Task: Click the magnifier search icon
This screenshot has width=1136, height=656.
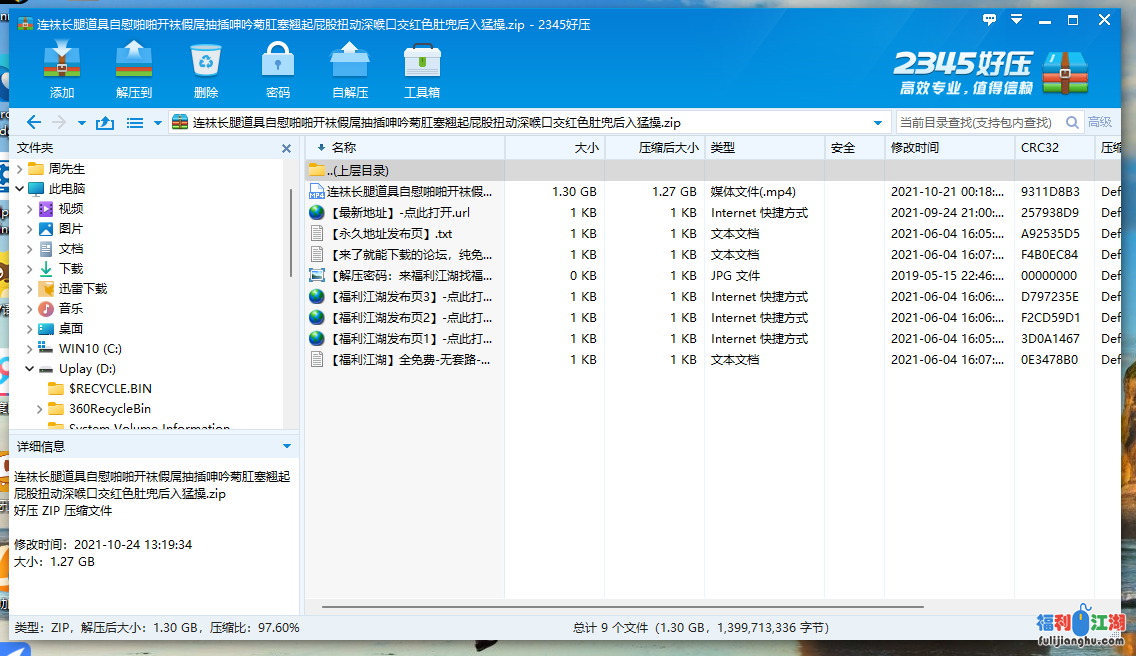Action: [1072, 123]
